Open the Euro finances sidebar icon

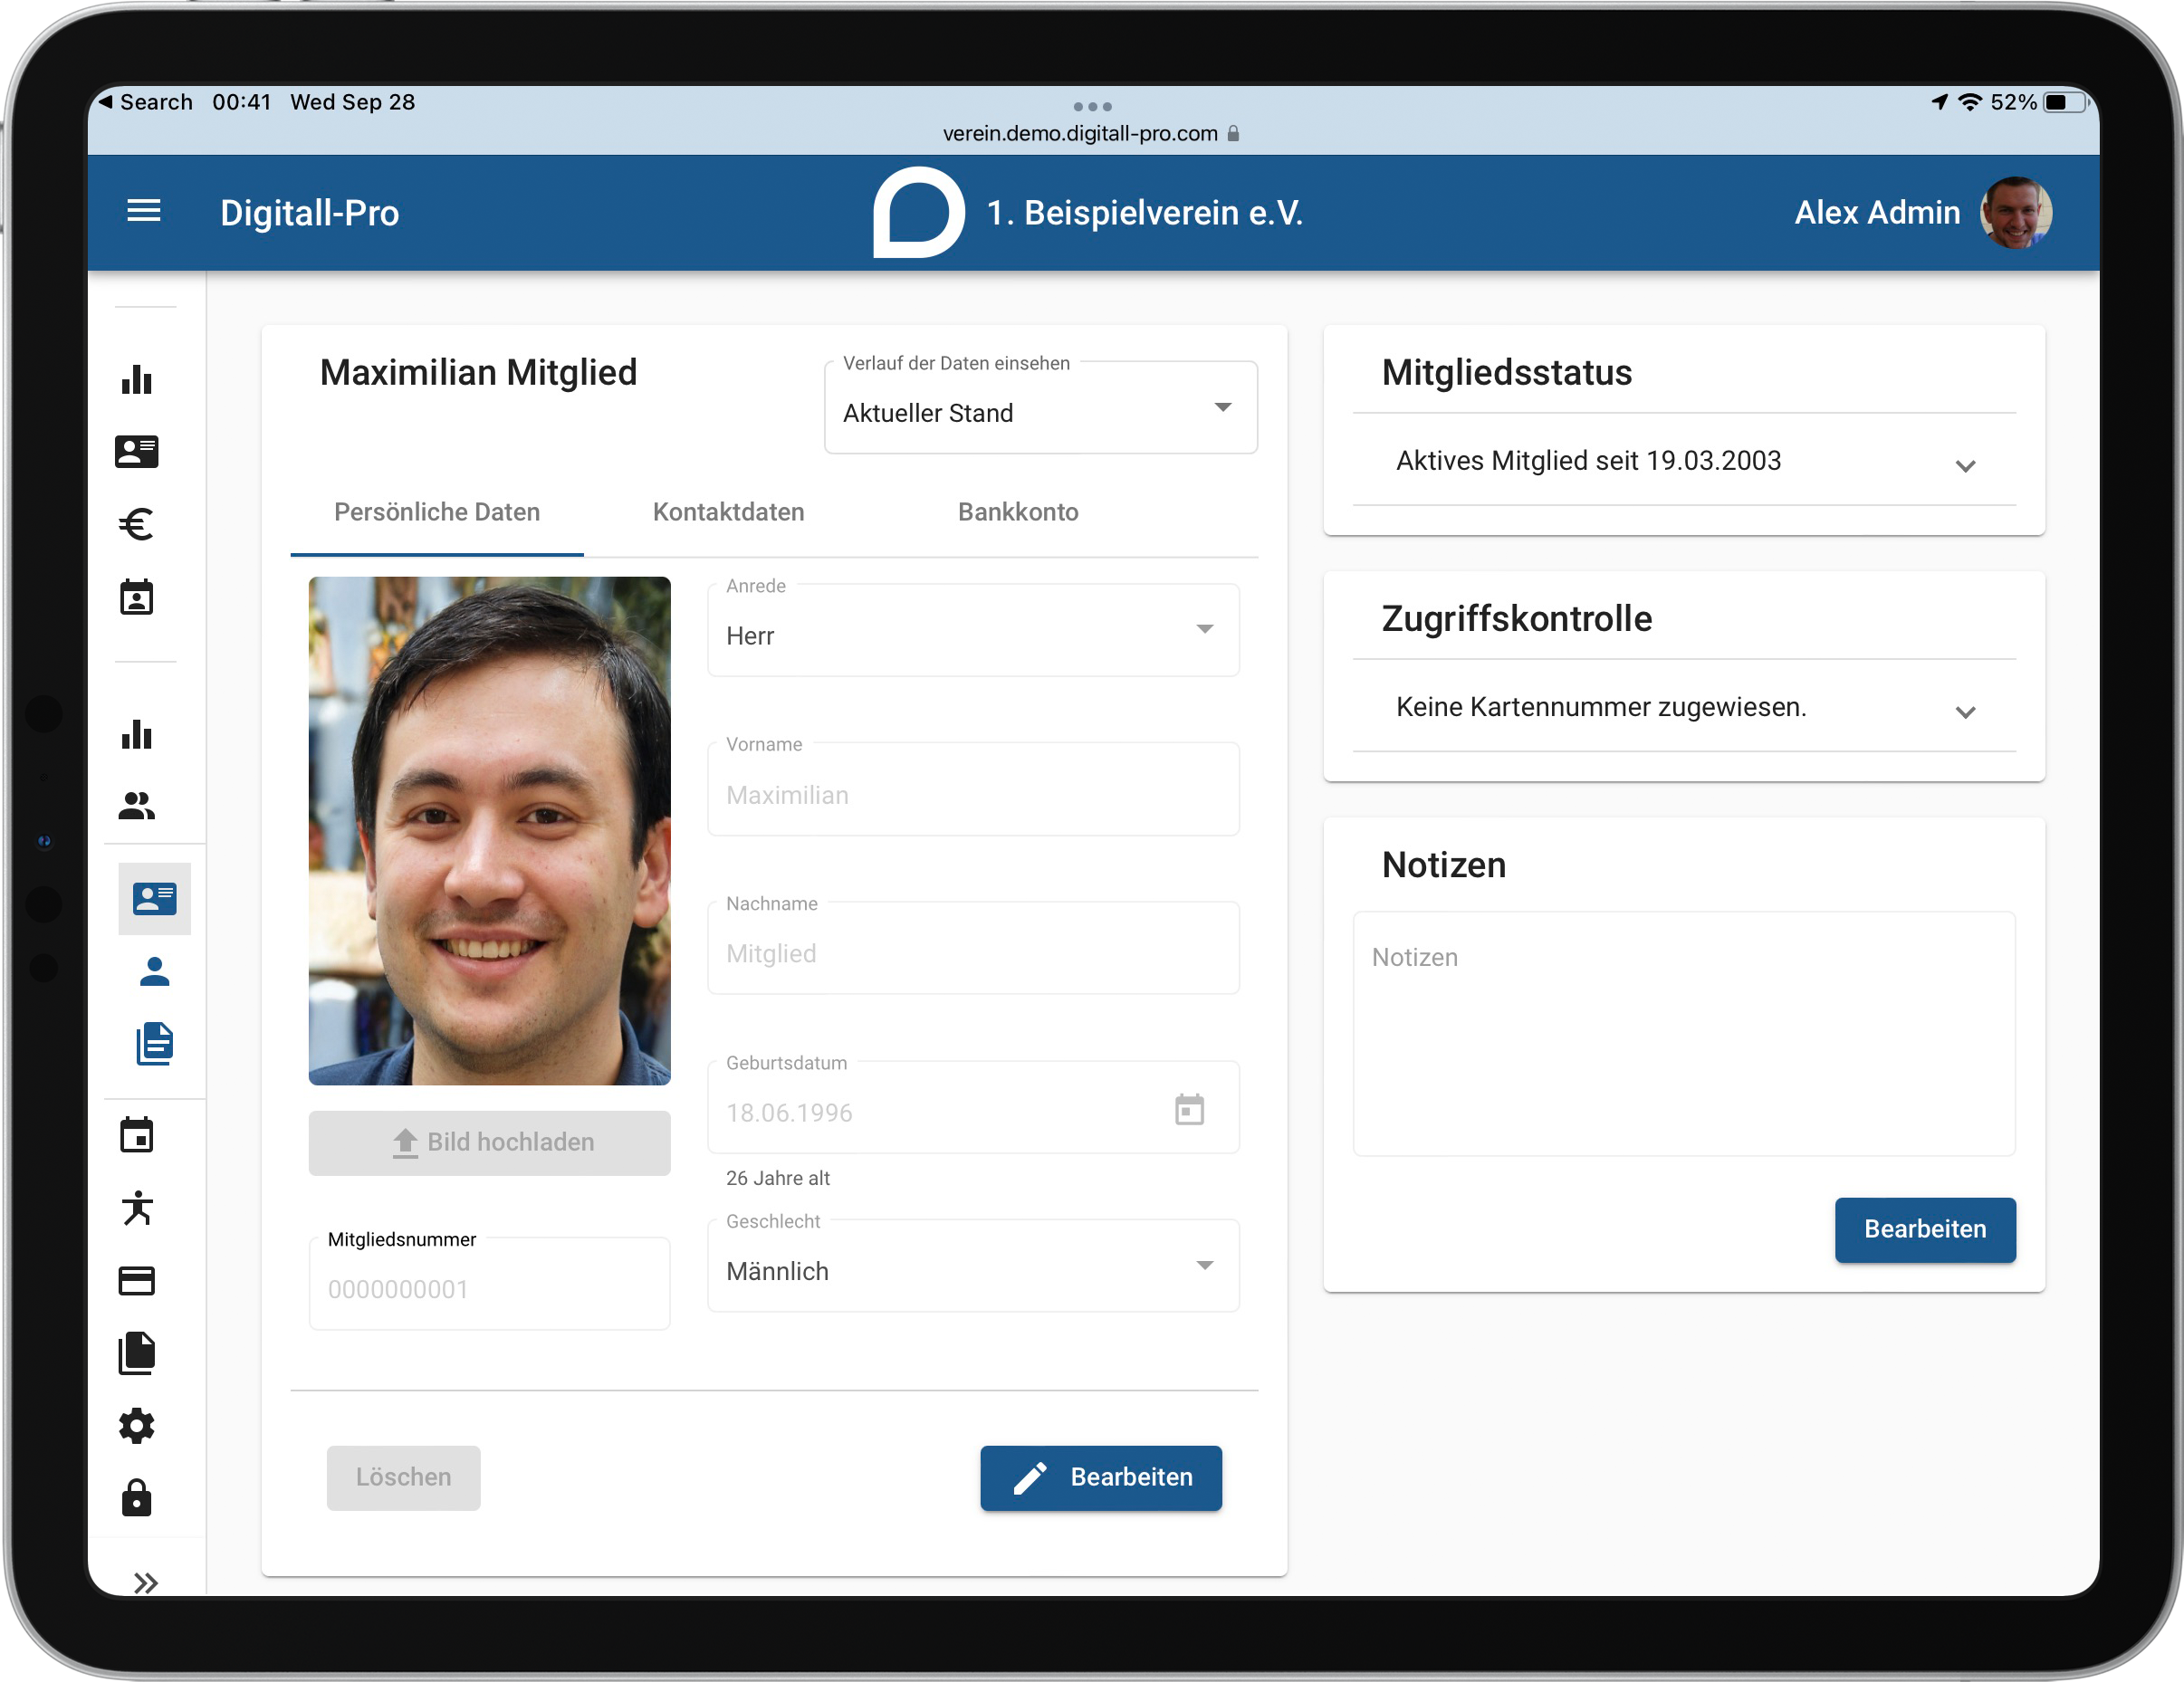click(137, 524)
